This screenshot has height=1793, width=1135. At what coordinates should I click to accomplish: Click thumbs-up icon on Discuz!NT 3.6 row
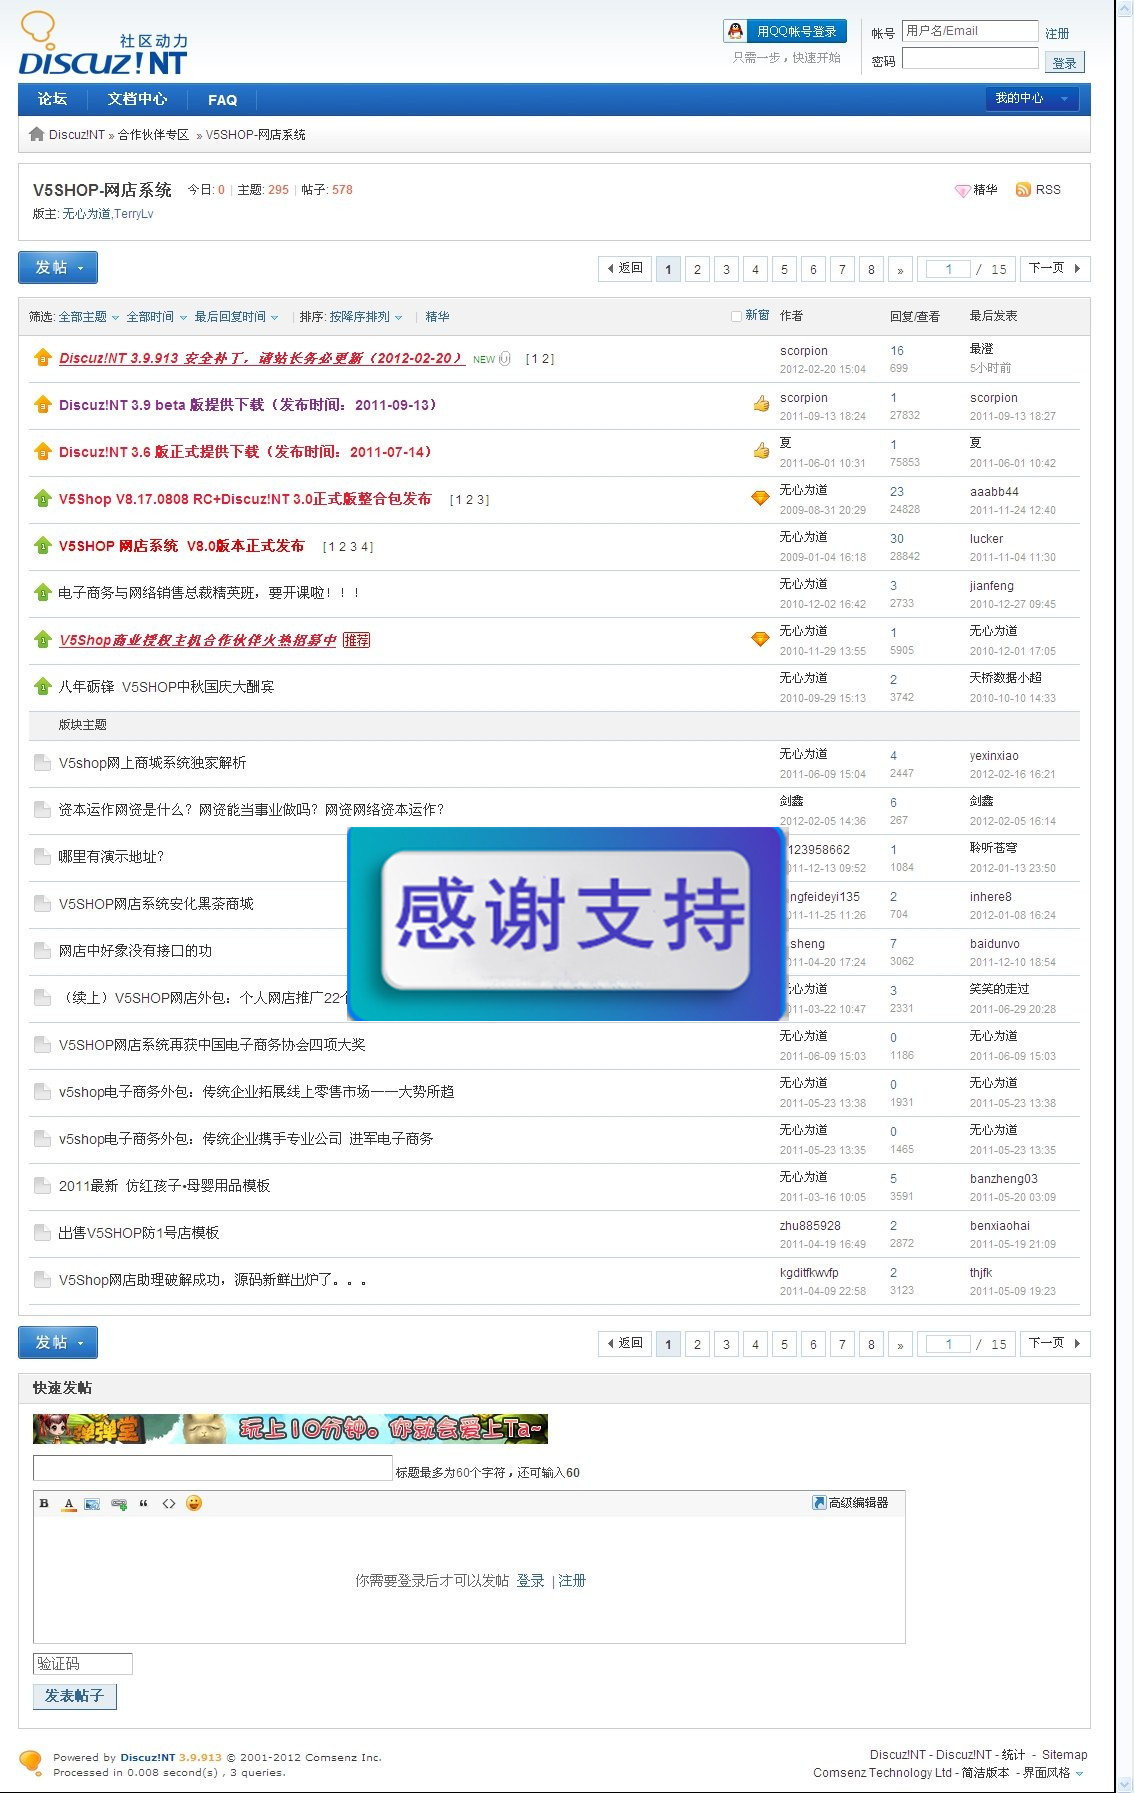761,451
